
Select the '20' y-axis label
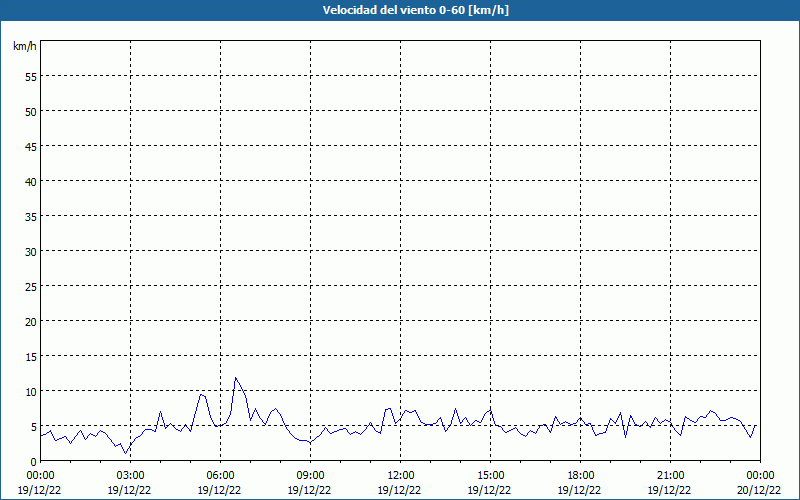pyautogui.click(x=31, y=321)
